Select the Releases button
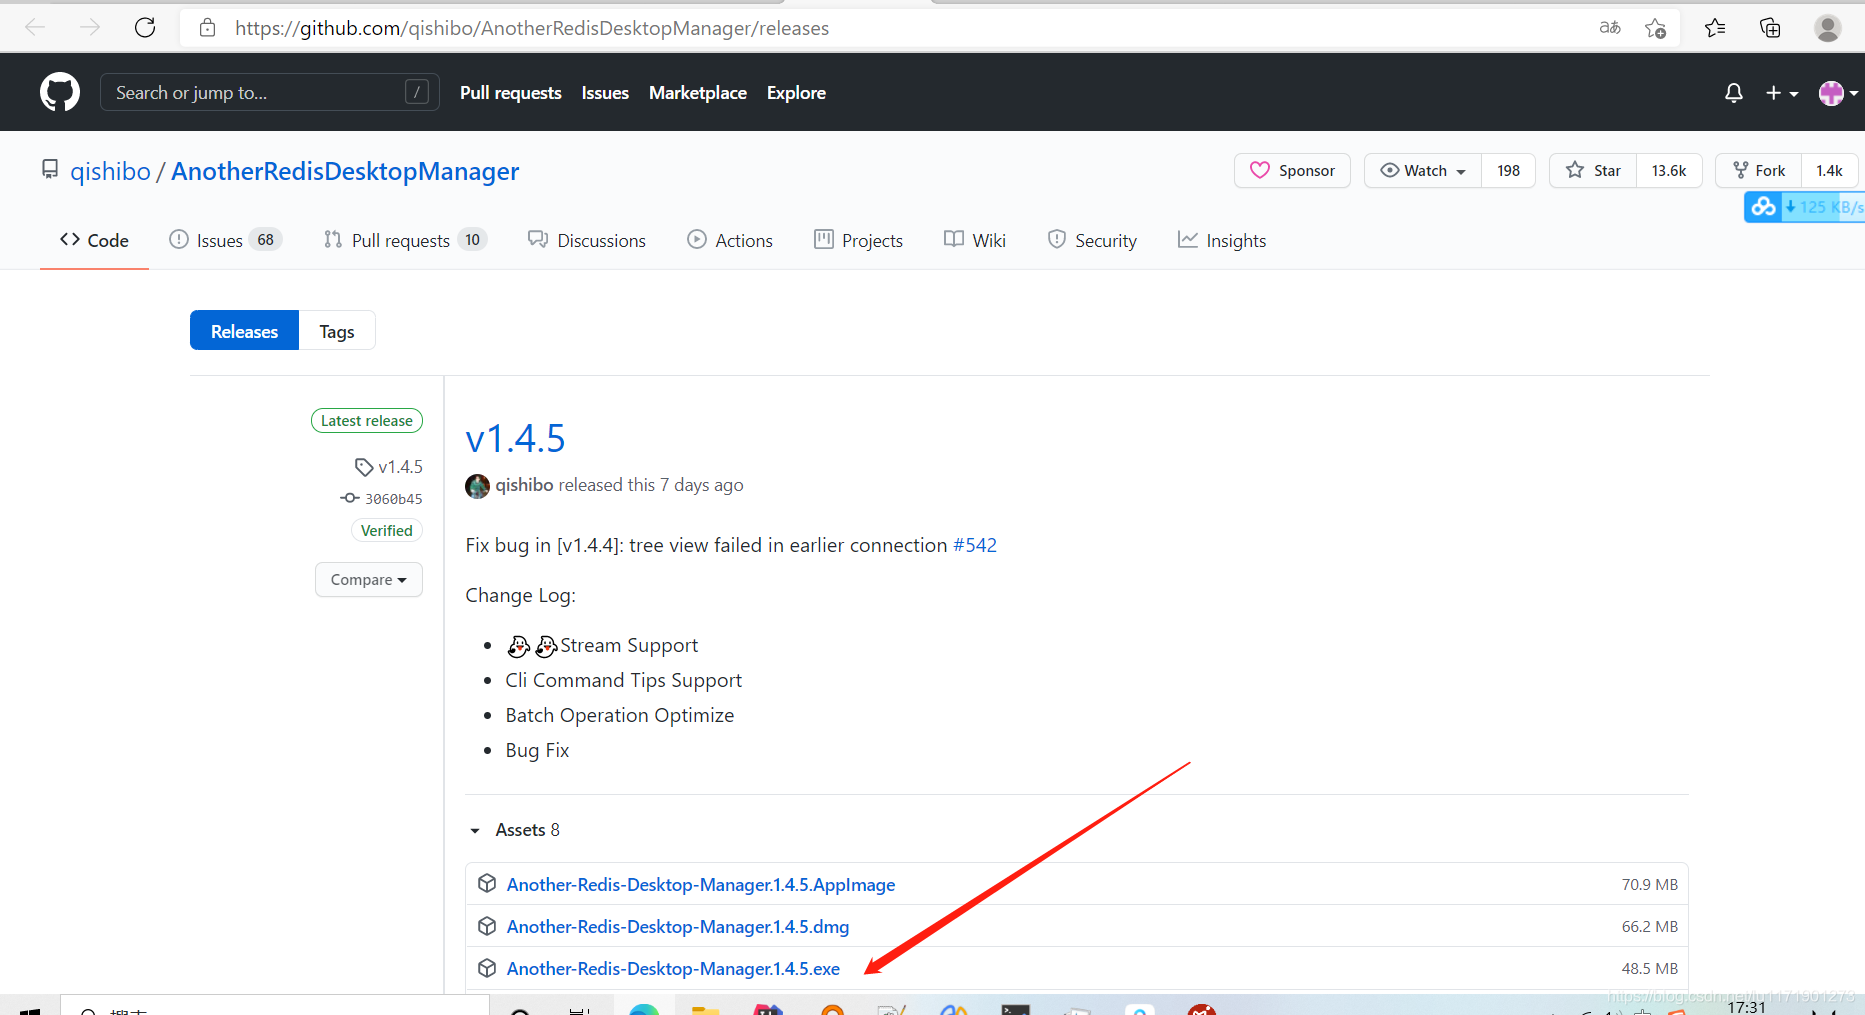Image resolution: width=1865 pixels, height=1015 pixels. click(244, 331)
